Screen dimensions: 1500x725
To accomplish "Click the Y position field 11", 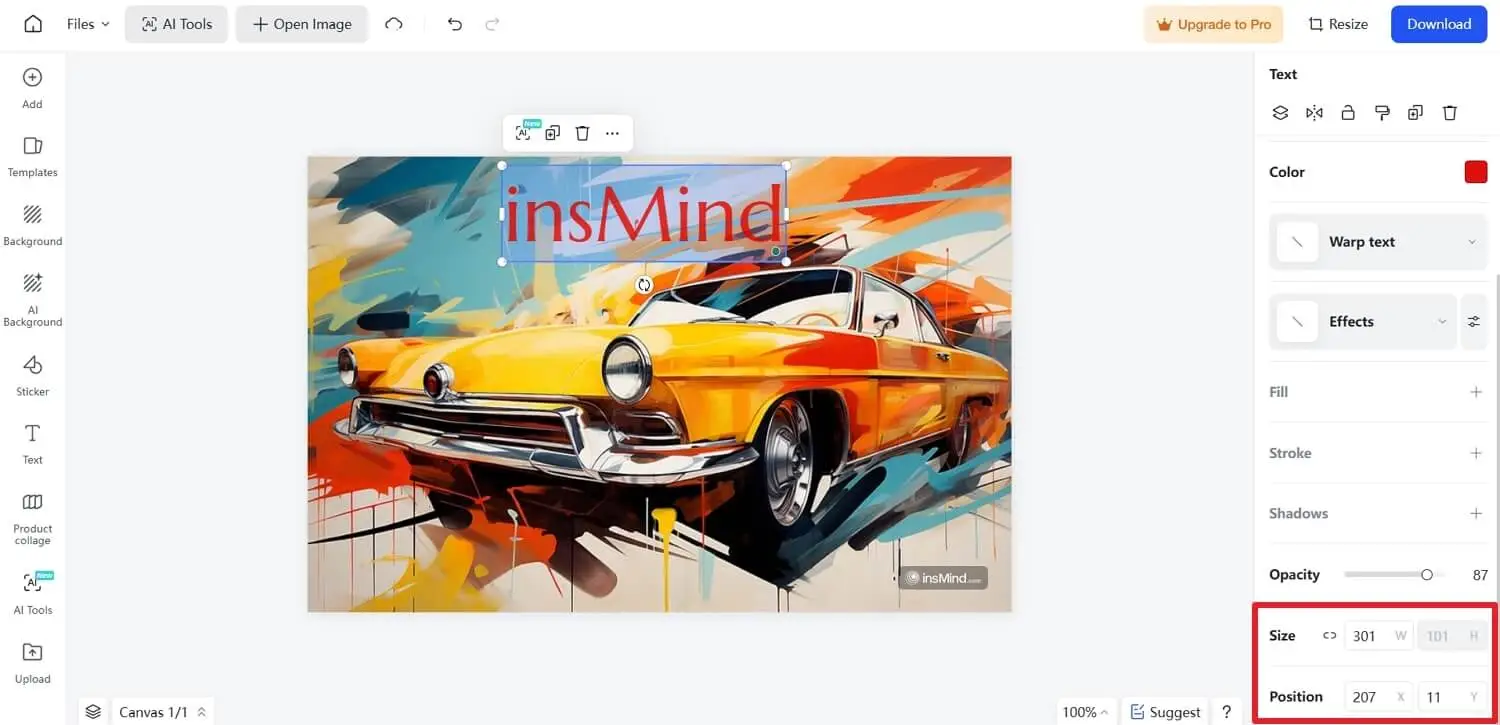I will point(1452,697).
